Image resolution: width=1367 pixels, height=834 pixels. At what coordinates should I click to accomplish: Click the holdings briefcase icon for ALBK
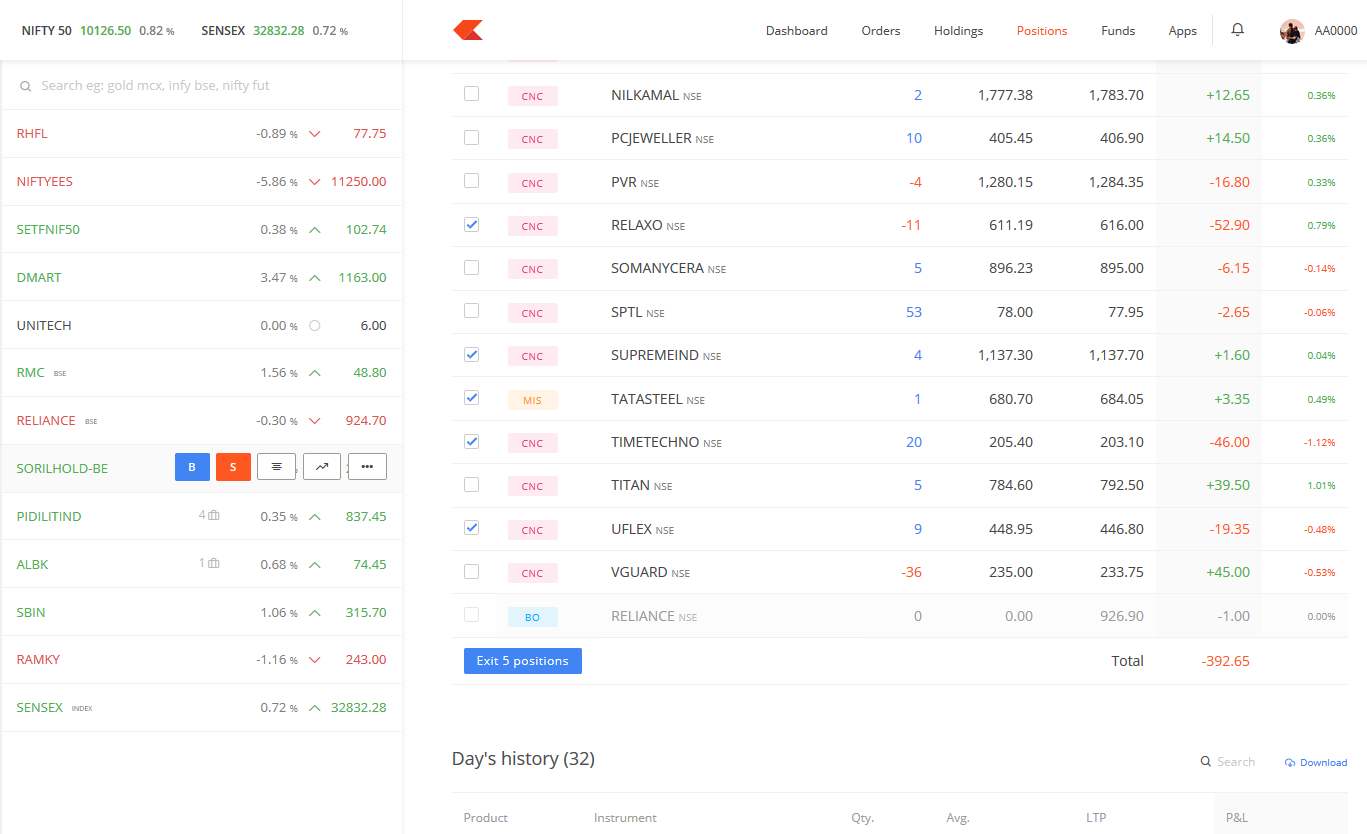pos(214,564)
